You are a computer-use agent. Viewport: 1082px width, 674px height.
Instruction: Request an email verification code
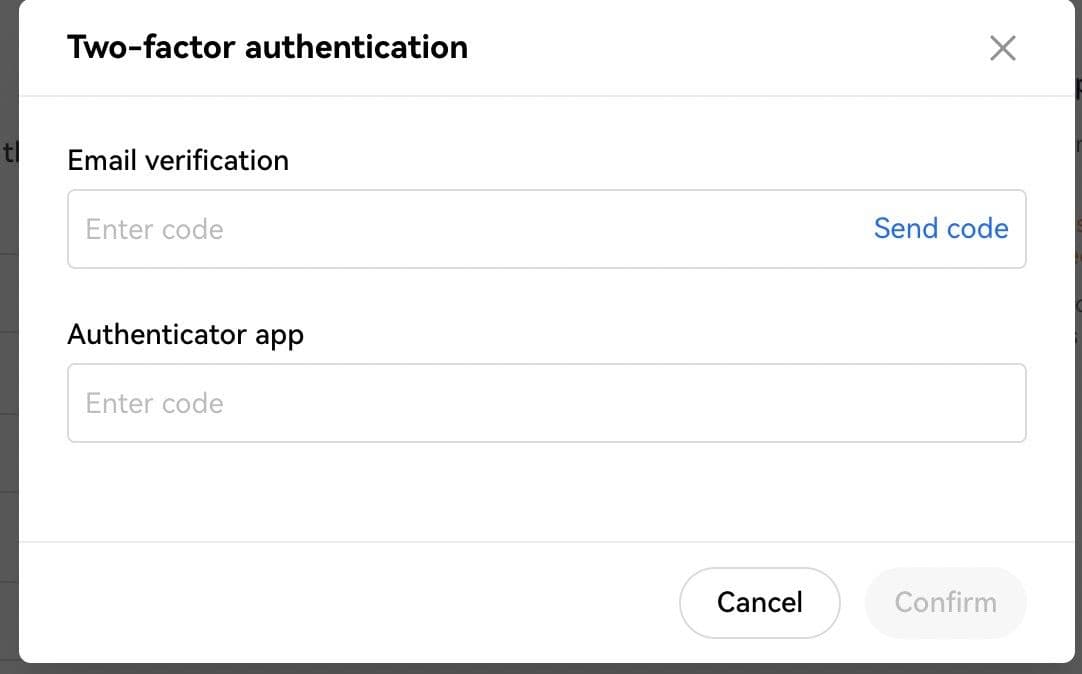click(940, 229)
